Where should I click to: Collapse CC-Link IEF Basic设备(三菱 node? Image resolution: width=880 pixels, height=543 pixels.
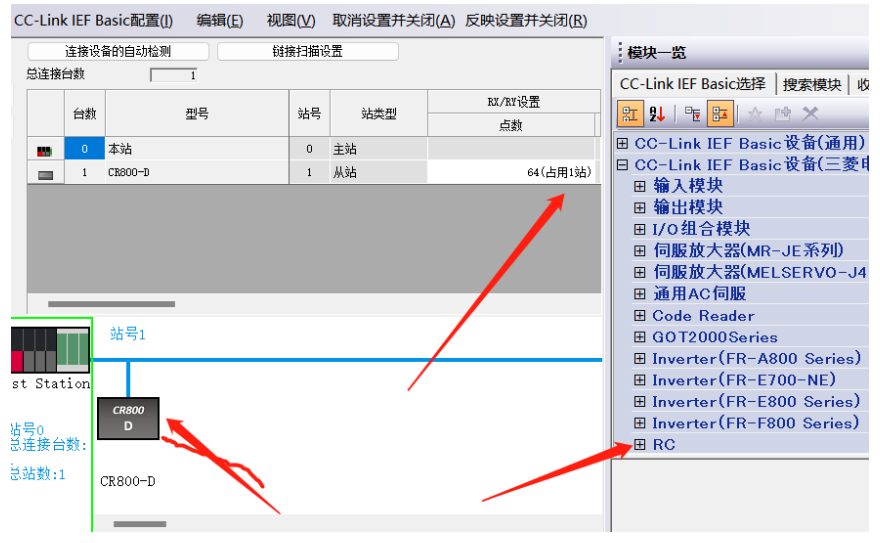coord(622,165)
